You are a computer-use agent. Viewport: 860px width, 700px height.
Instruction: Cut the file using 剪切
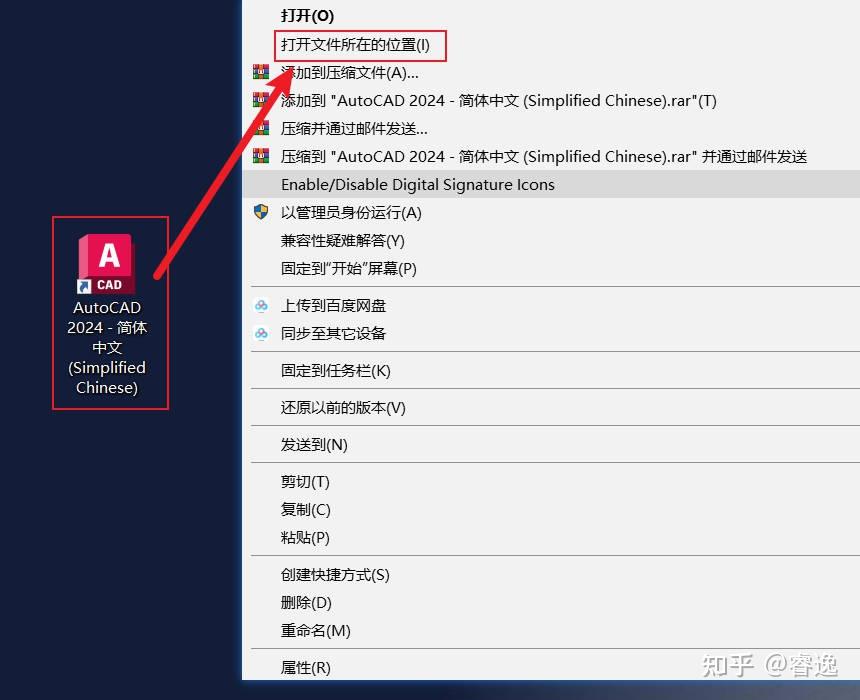pos(305,481)
